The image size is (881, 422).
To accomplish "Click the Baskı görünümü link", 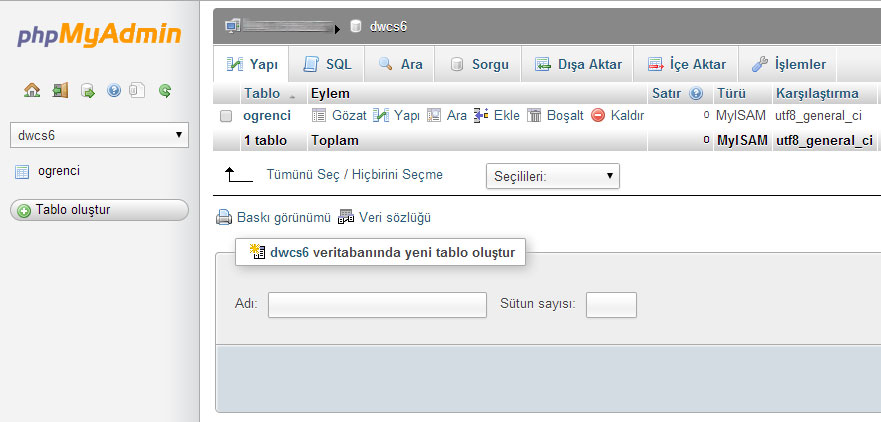I will tap(284, 217).
